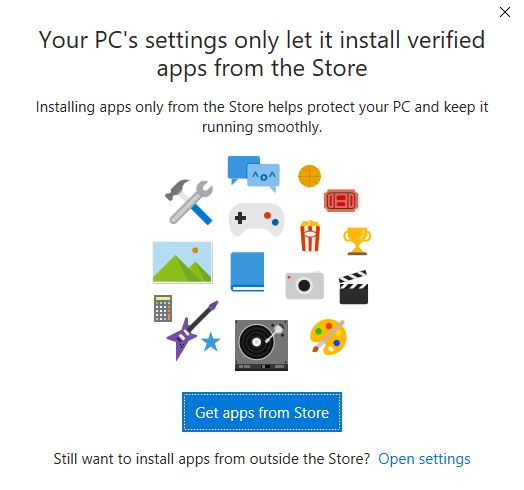Click the popcorn box icon
The width and height of the screenshot is (524, 490).
coord(310,236)
